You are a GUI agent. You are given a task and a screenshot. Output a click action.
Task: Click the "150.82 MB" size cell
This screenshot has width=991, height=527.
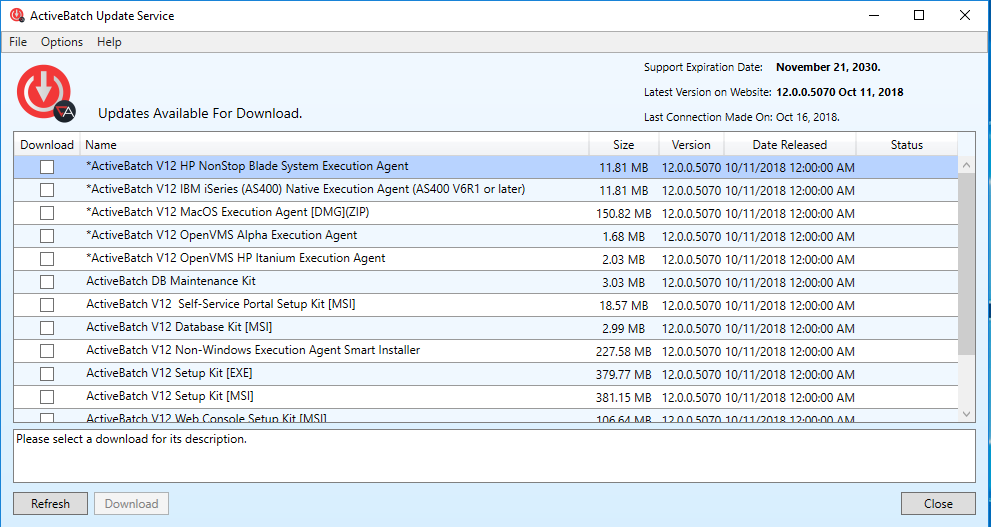pyautogui.click(x=623, y=214)
